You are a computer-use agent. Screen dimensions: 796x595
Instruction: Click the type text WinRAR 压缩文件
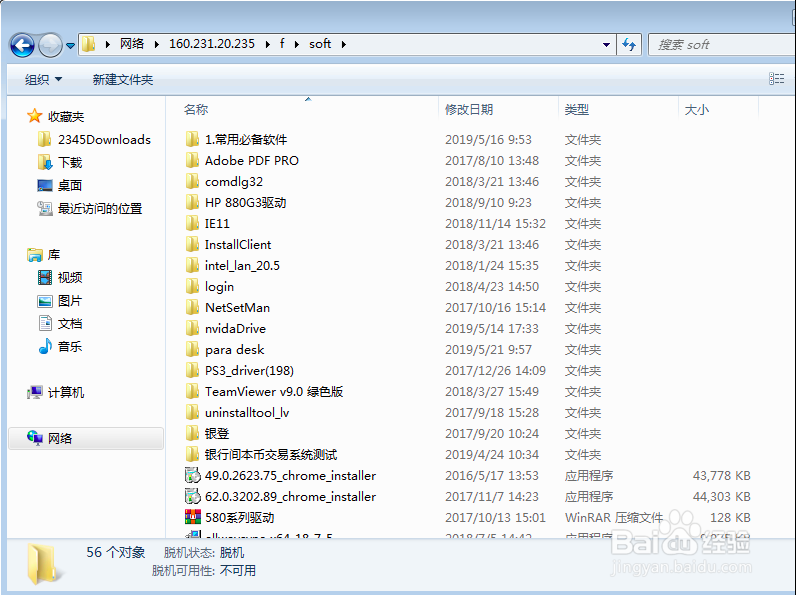click(614, 517)
